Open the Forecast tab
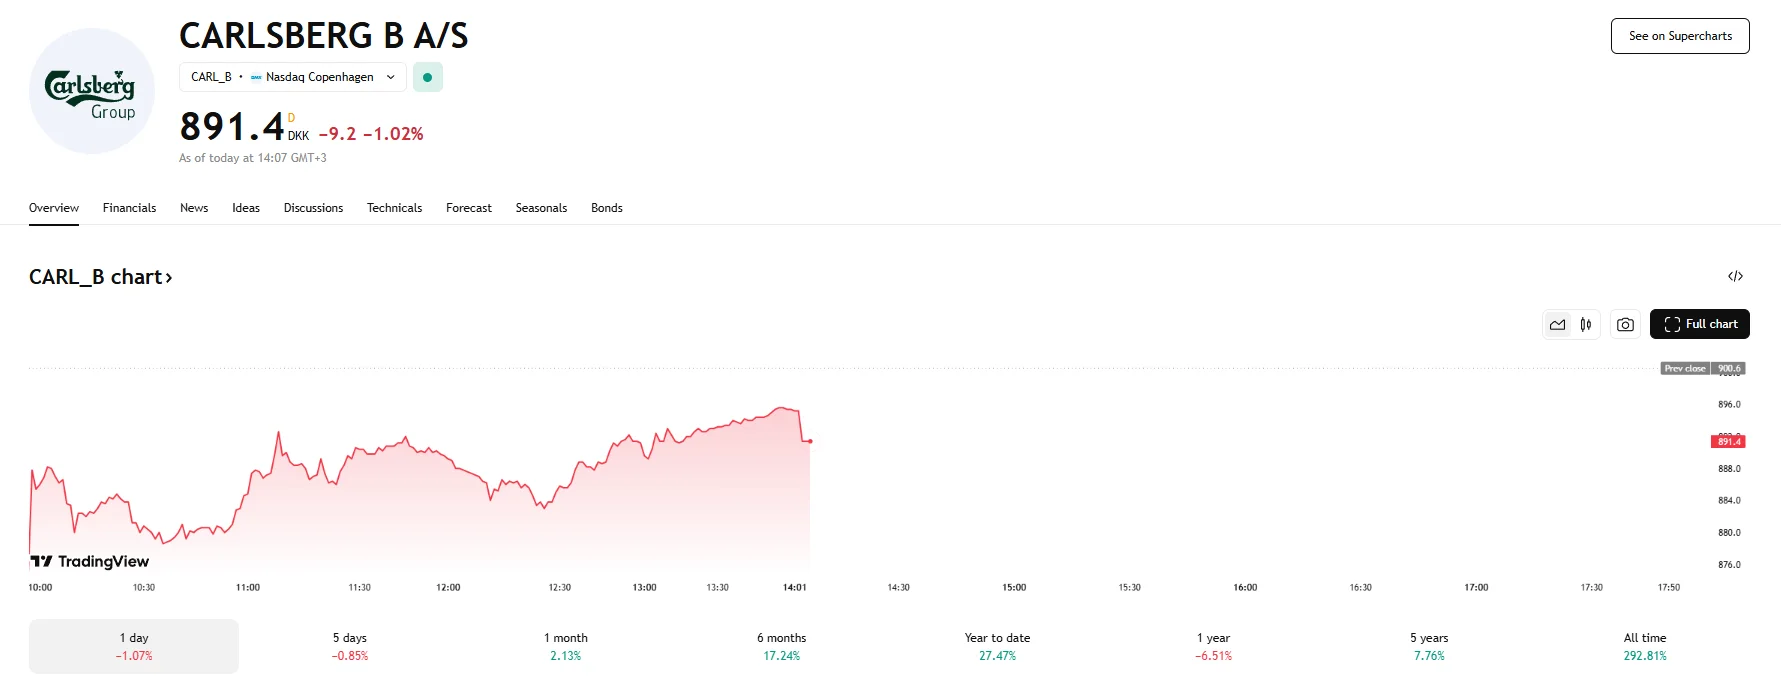1781x698 pixels. pos(469,208)
